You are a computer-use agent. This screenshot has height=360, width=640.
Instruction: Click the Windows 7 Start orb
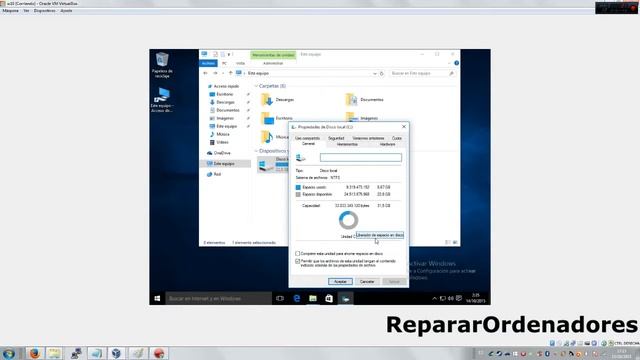9,353
